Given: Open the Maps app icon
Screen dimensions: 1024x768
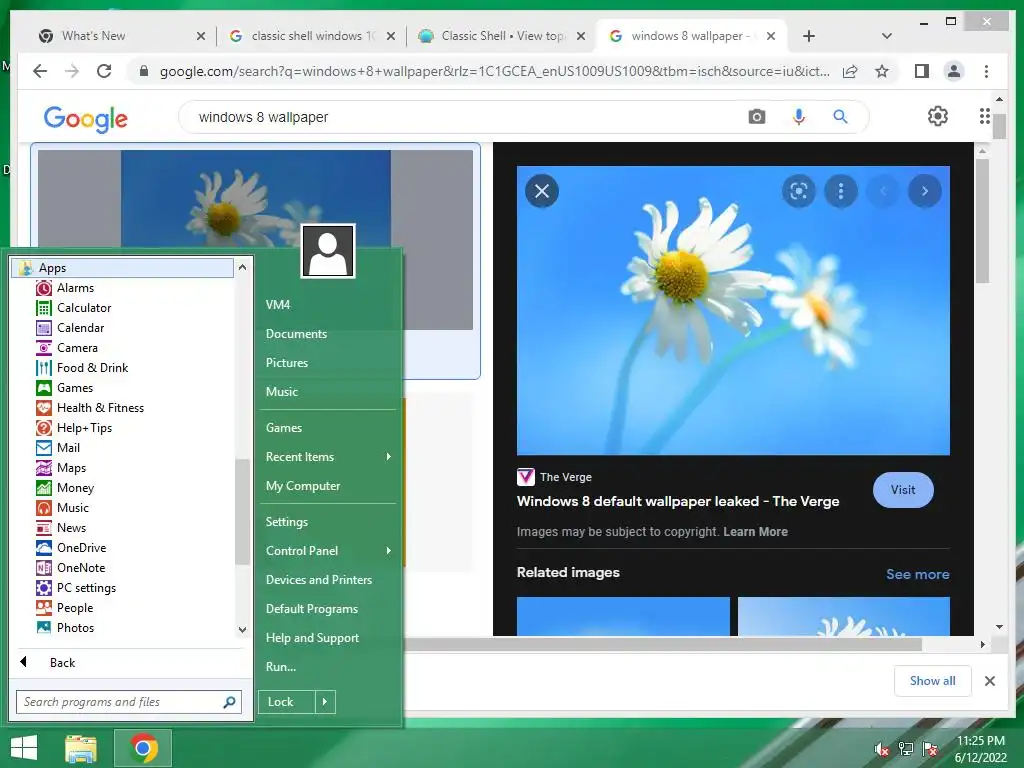Looking at the screenshot, I should pos(44,468).
